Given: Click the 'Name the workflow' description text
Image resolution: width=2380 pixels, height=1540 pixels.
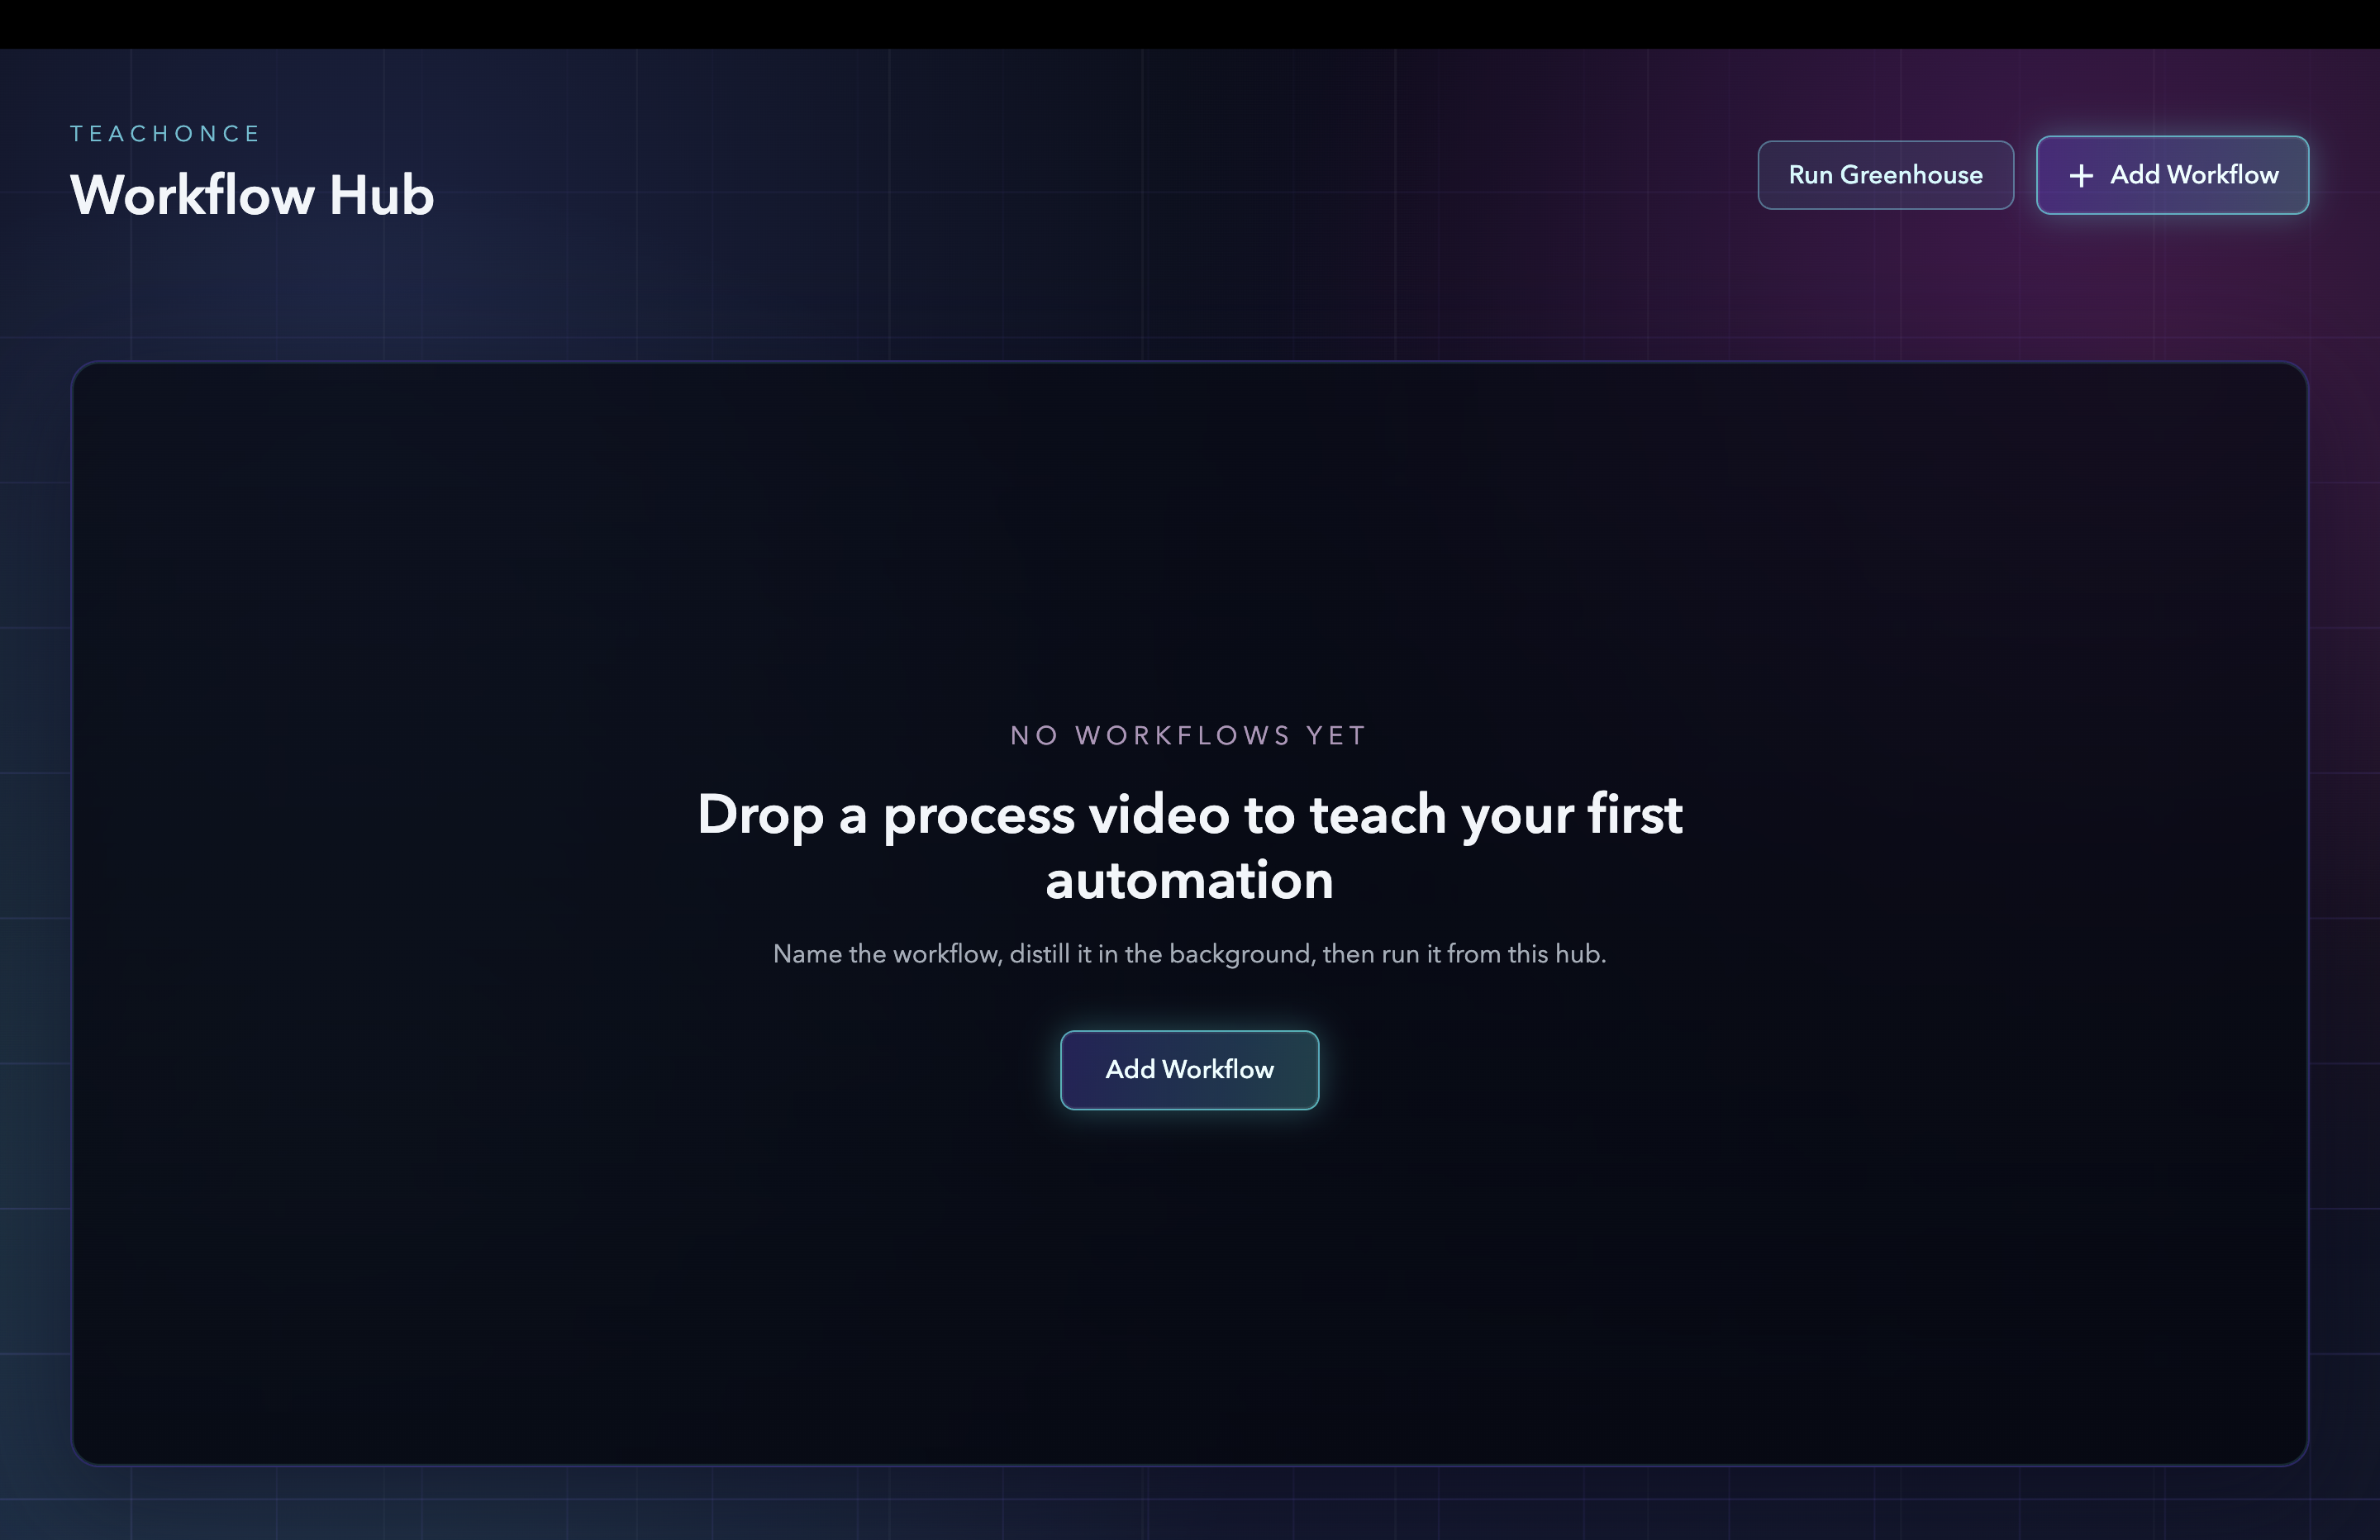Looking at the screenshot, I should click(887, 954).
